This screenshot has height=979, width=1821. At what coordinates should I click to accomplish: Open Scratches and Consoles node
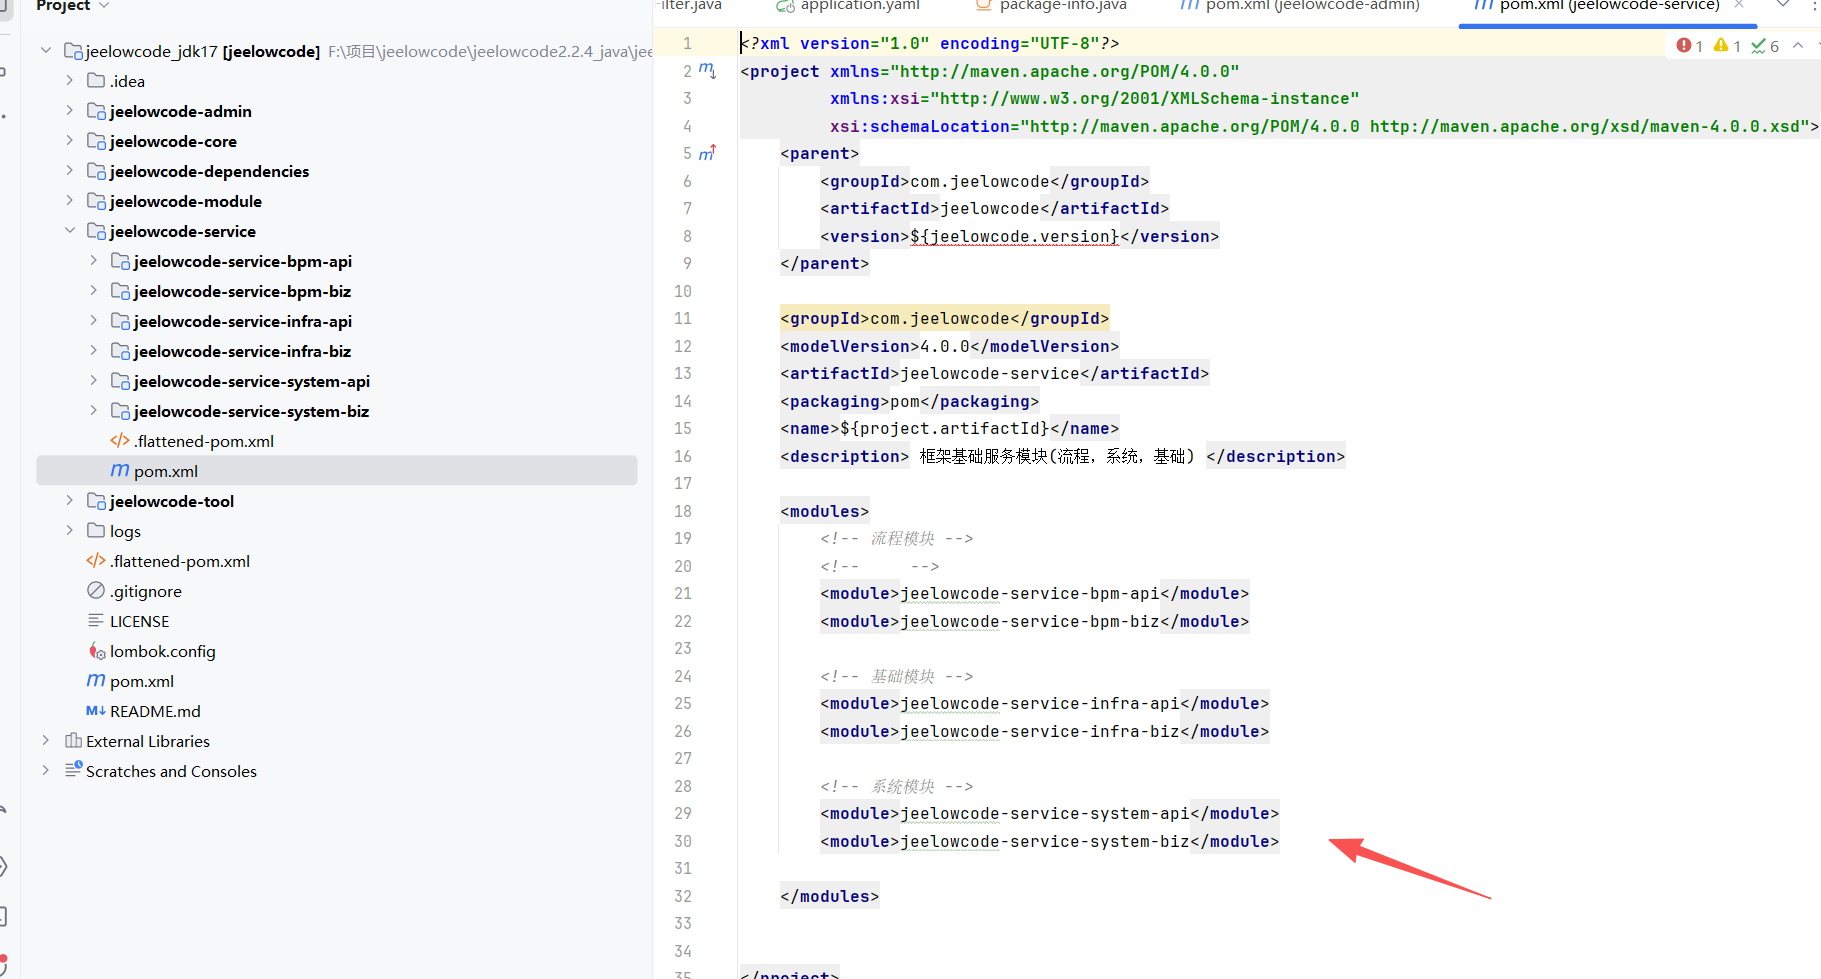point(171,771)
